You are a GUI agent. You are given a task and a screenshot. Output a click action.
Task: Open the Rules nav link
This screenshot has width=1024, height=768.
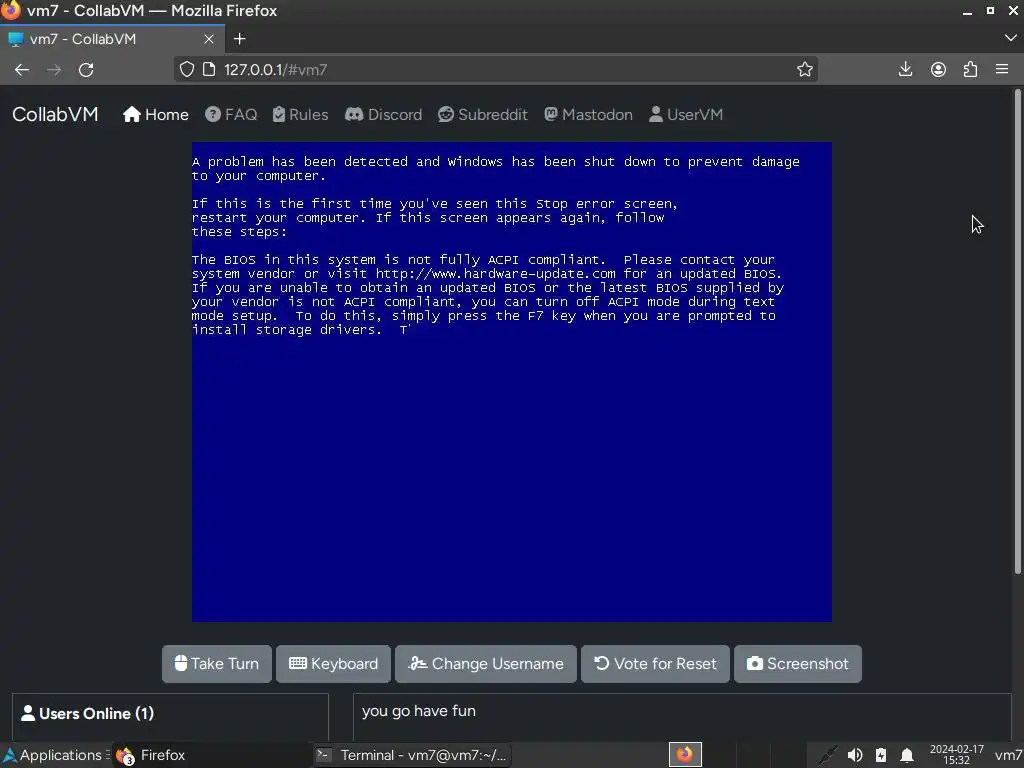[300, 114]
